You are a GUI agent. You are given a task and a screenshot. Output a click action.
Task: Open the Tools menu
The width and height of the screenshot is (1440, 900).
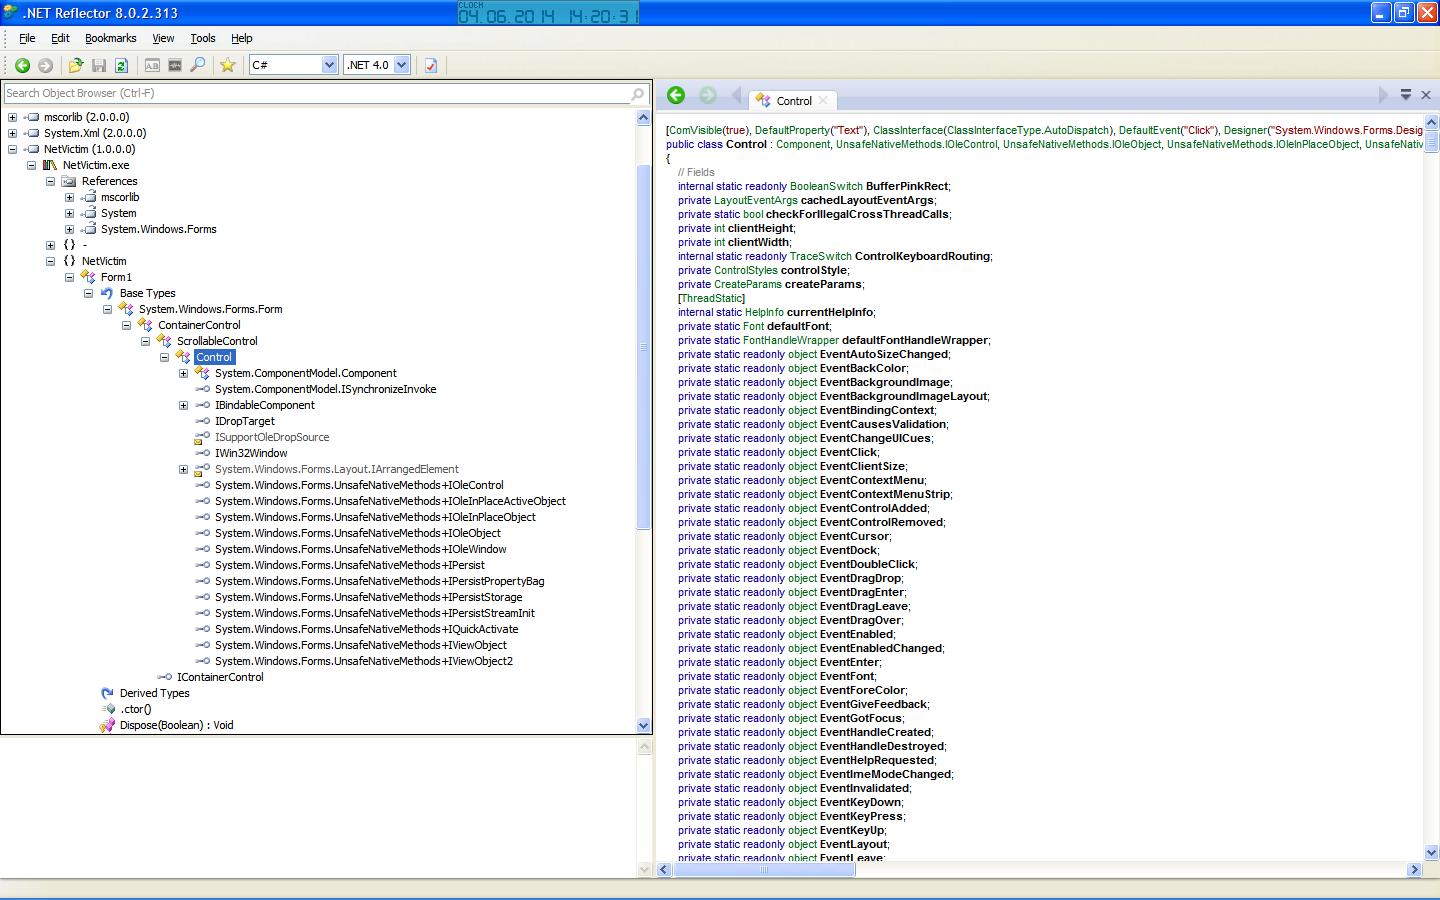click(203, 38)
